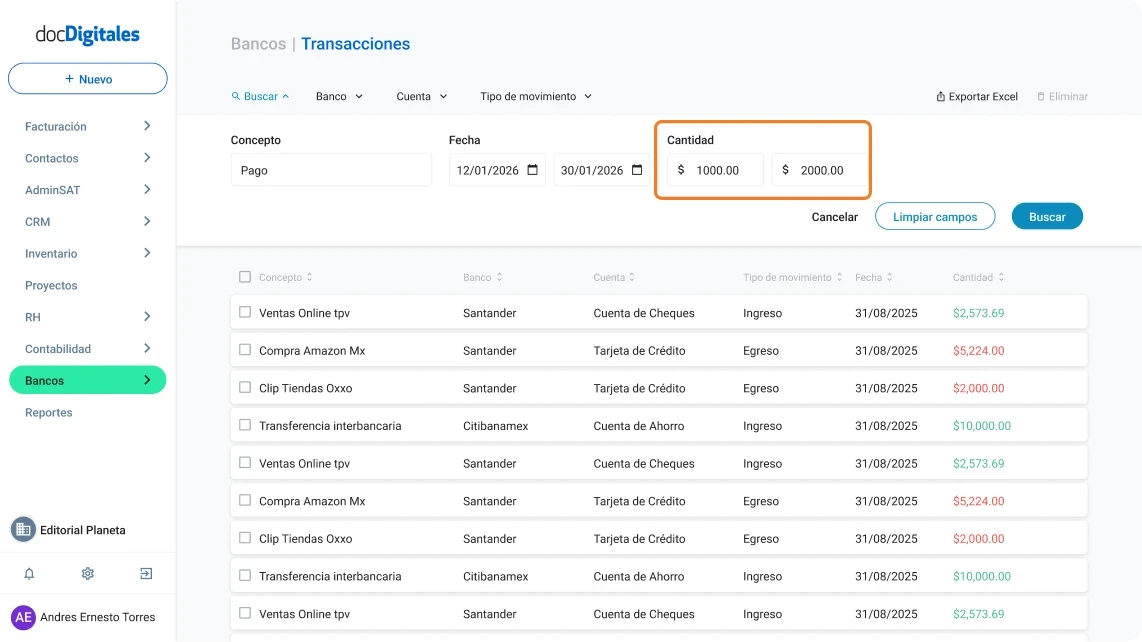Check the select-all checkbox in the table header
The width and height of the screenshot is (1142, 642).
(x=243, y=277)
